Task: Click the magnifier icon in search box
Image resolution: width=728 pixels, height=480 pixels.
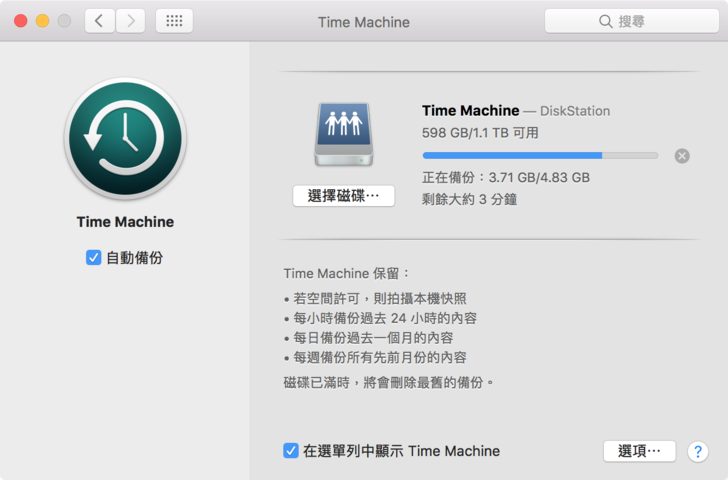Action: (x=605, y=21)
